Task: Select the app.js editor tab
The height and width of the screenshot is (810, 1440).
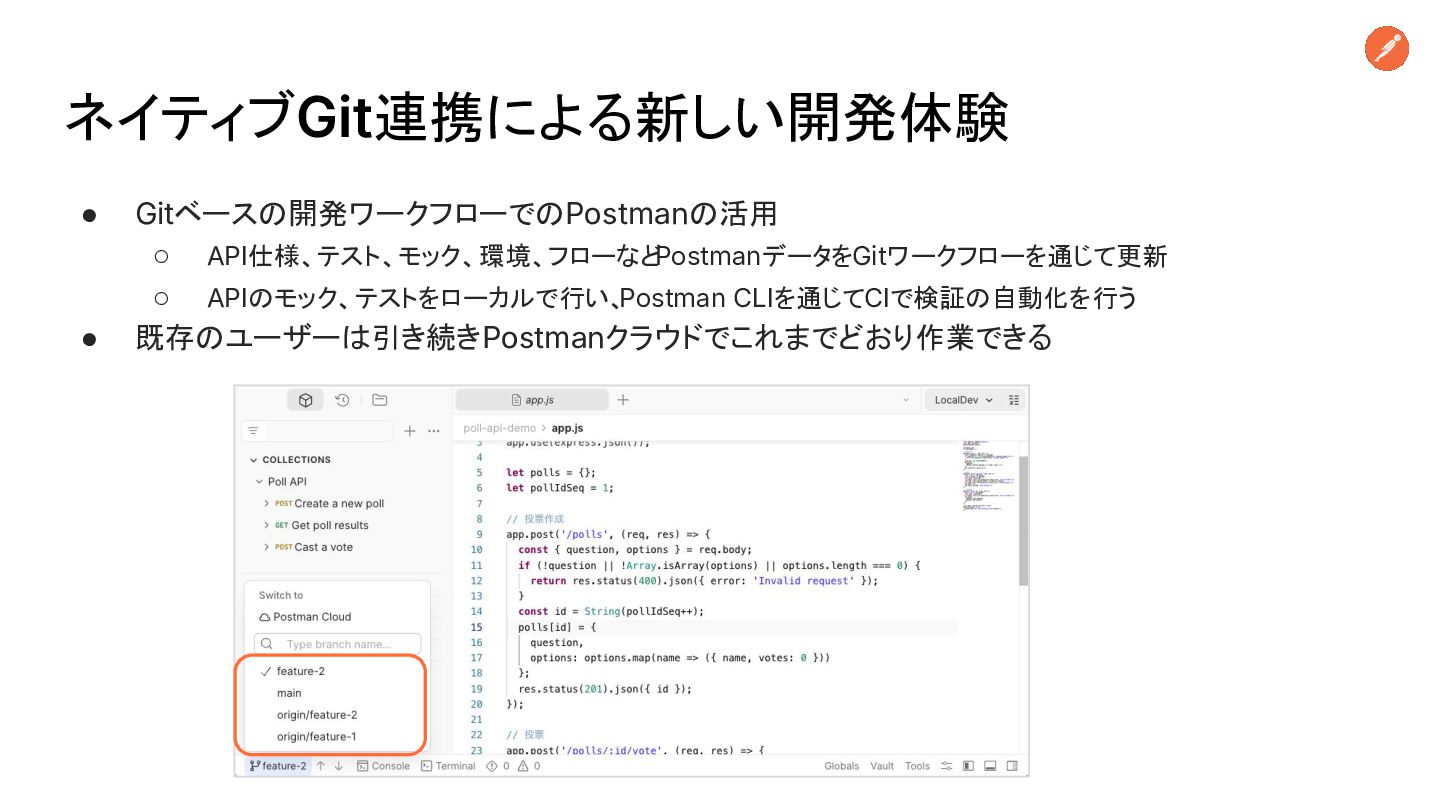Action: pyautogui.click(x=532, y=400)
